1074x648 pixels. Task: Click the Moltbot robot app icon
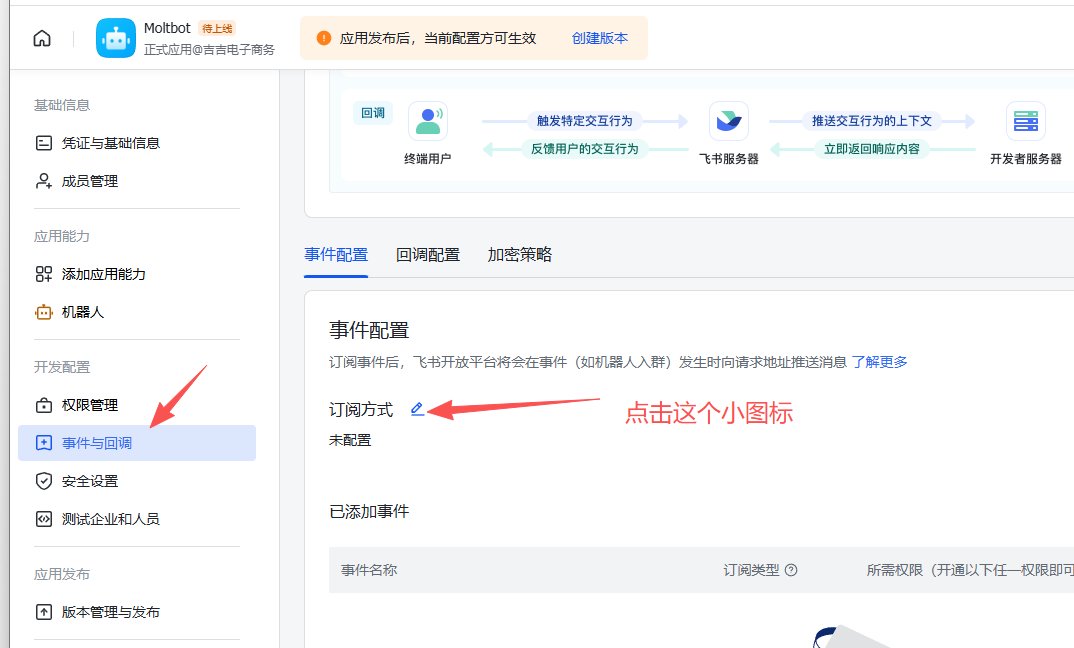point(116,38)
